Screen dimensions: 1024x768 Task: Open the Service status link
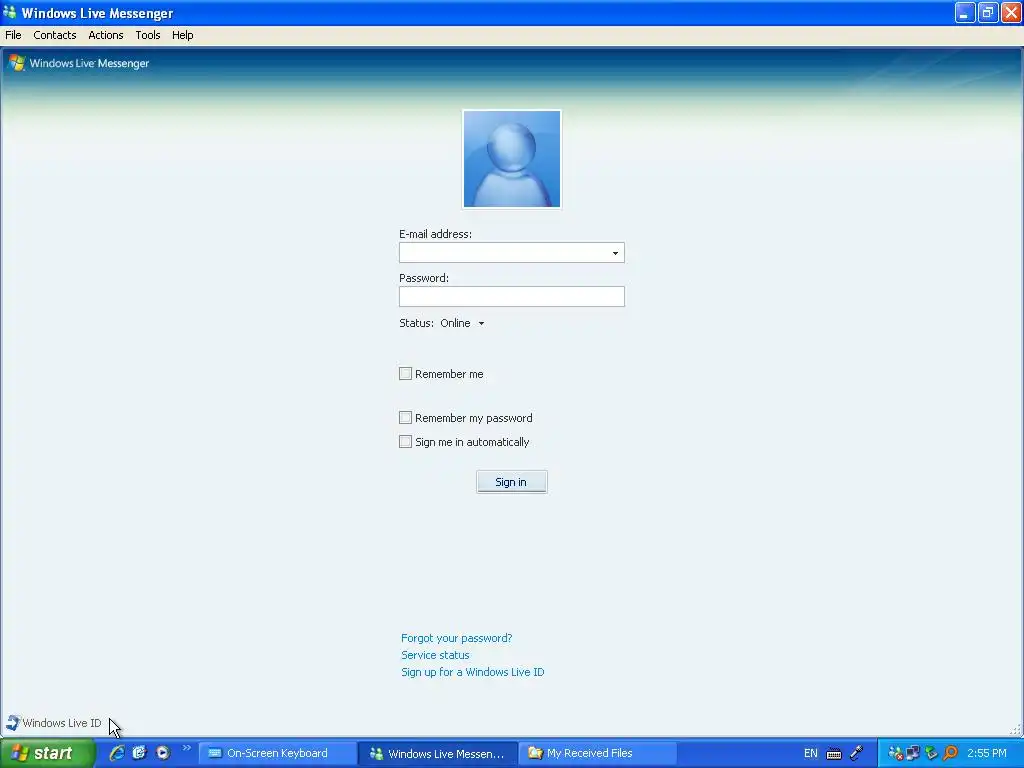[x=435, y=655]
